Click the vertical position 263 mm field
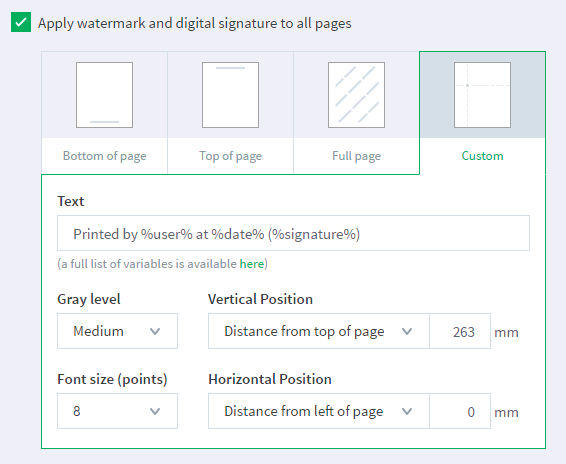 [460, 331]
